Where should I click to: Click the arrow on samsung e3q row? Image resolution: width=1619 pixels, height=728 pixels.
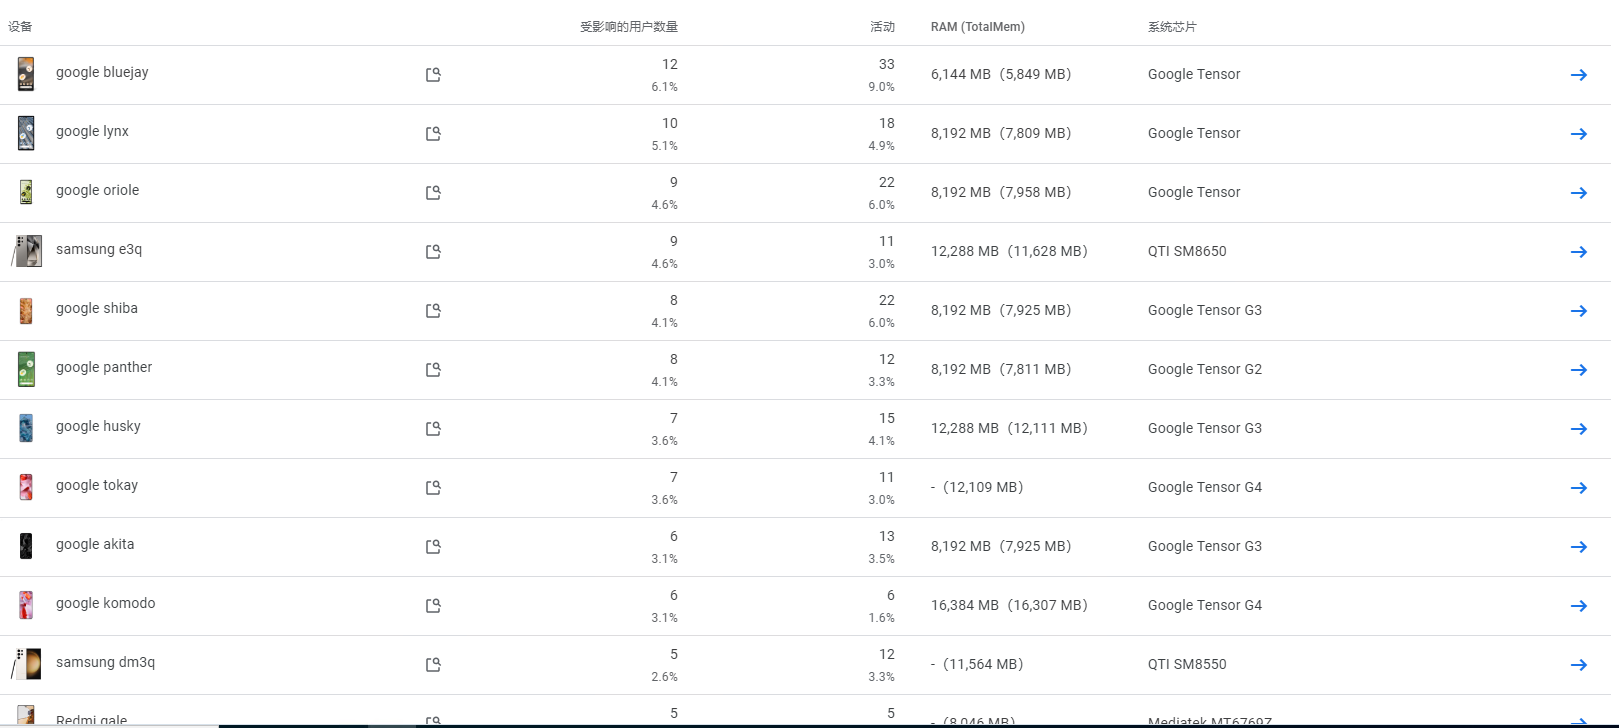tap(1578, 252)
